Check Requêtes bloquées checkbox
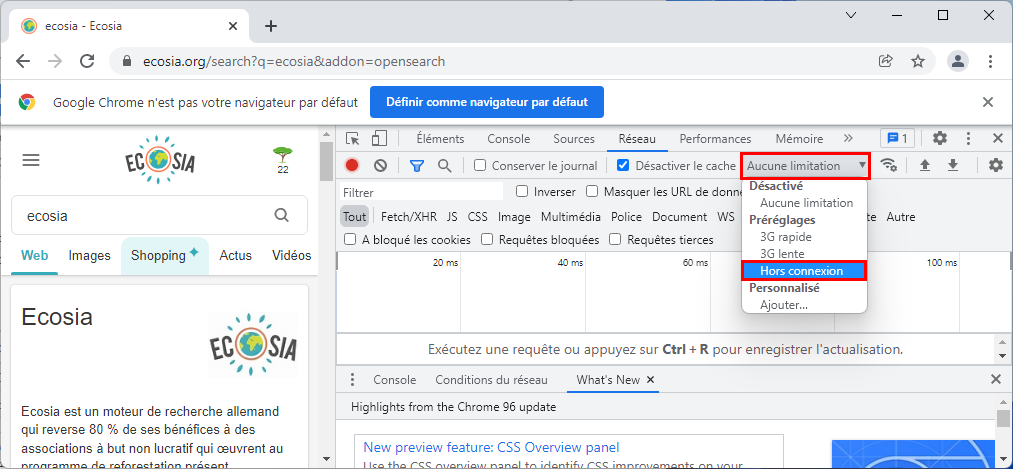Screen dimensions: 1013x469 coord(487,240)
